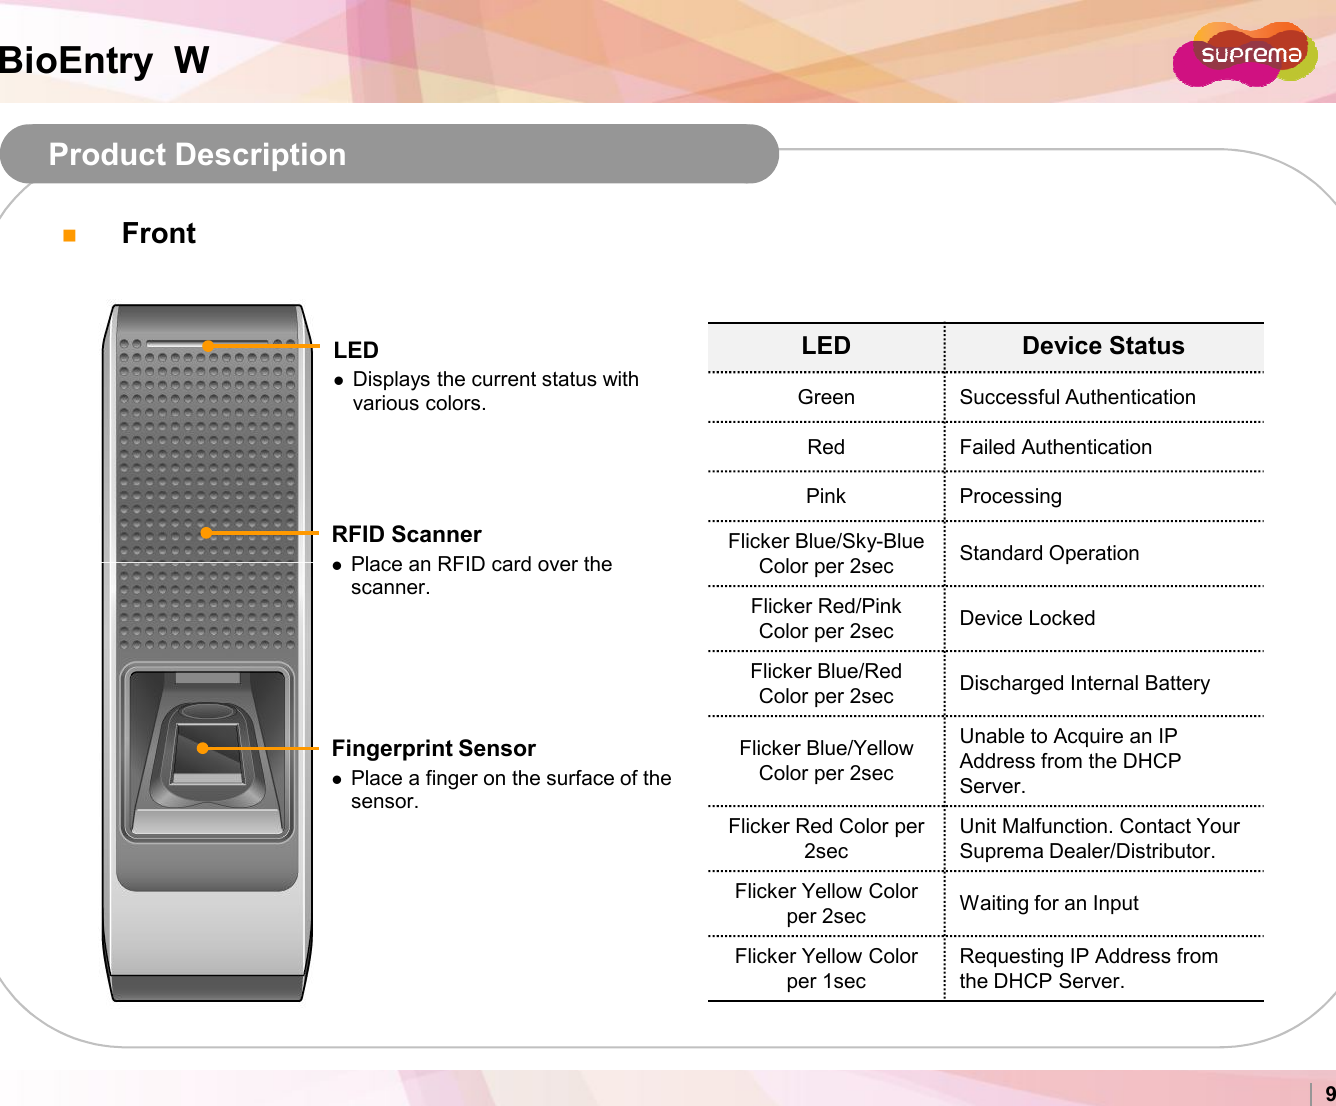Click the Waiting for an Input cell
The image size is (1336, 1106).
tap(1104, 903)
